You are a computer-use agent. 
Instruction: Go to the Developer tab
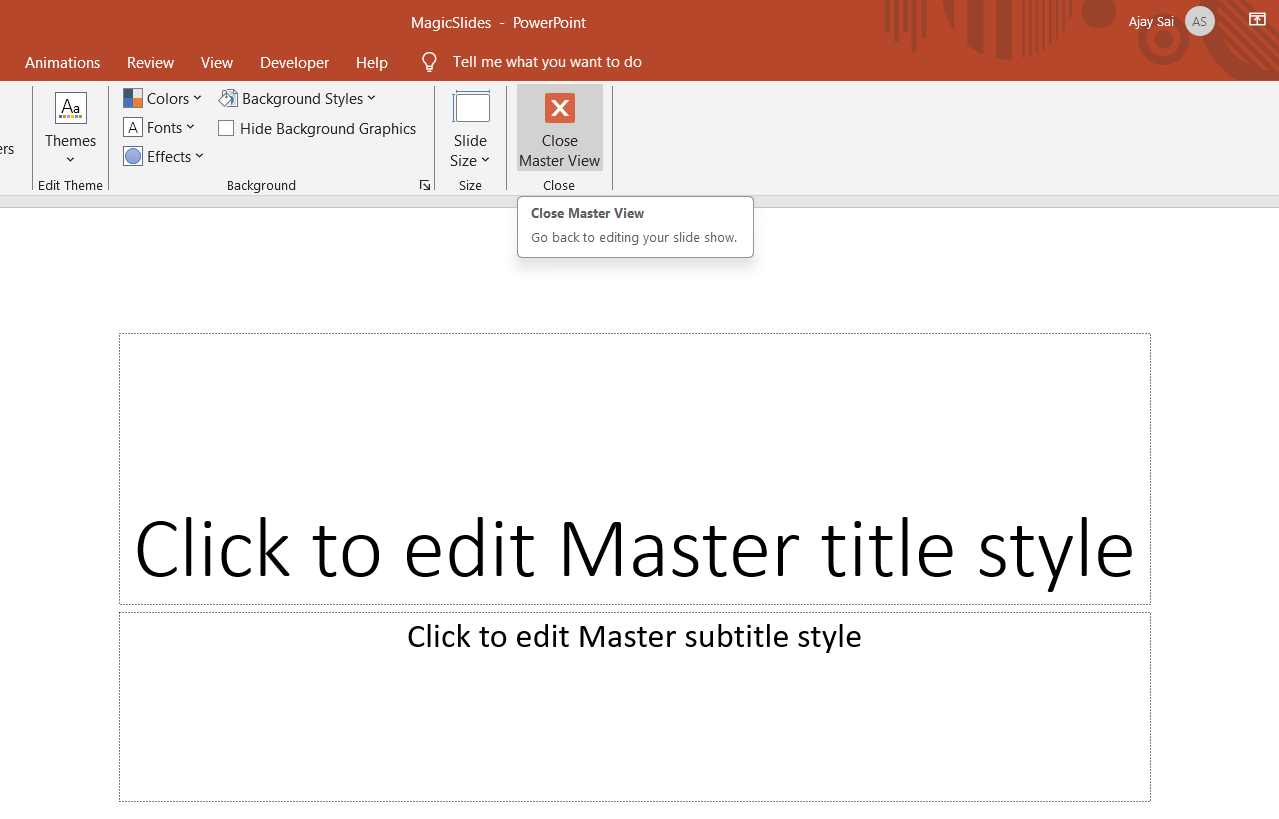[x=294, y=62]
